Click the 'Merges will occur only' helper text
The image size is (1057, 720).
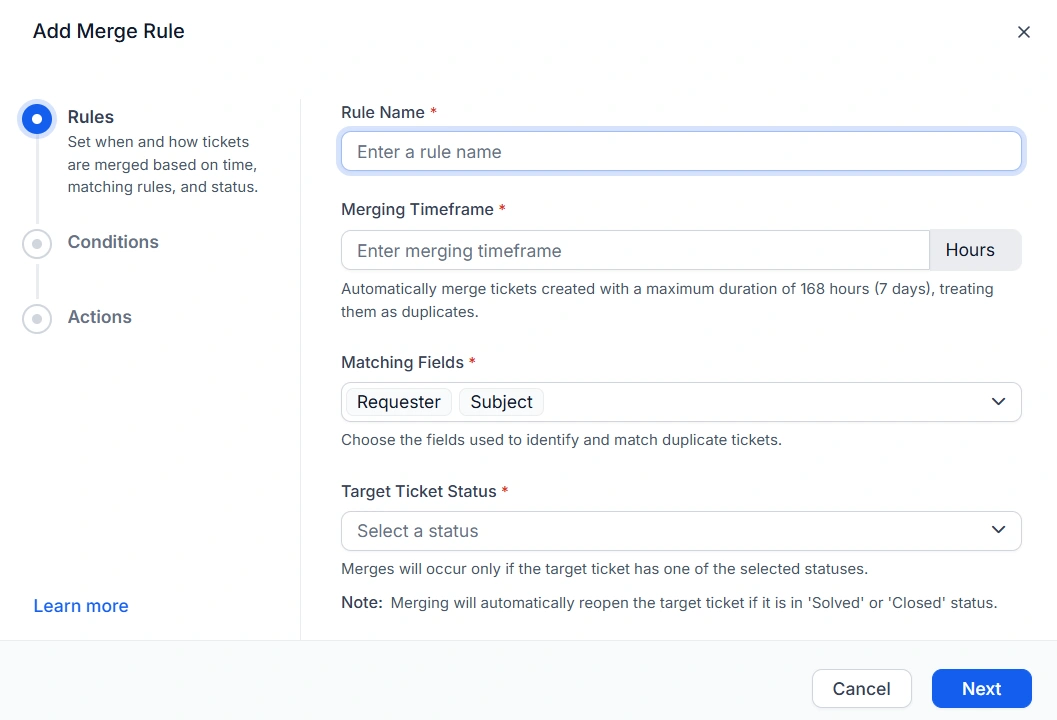pyautogui.click(x=605, y=568)
